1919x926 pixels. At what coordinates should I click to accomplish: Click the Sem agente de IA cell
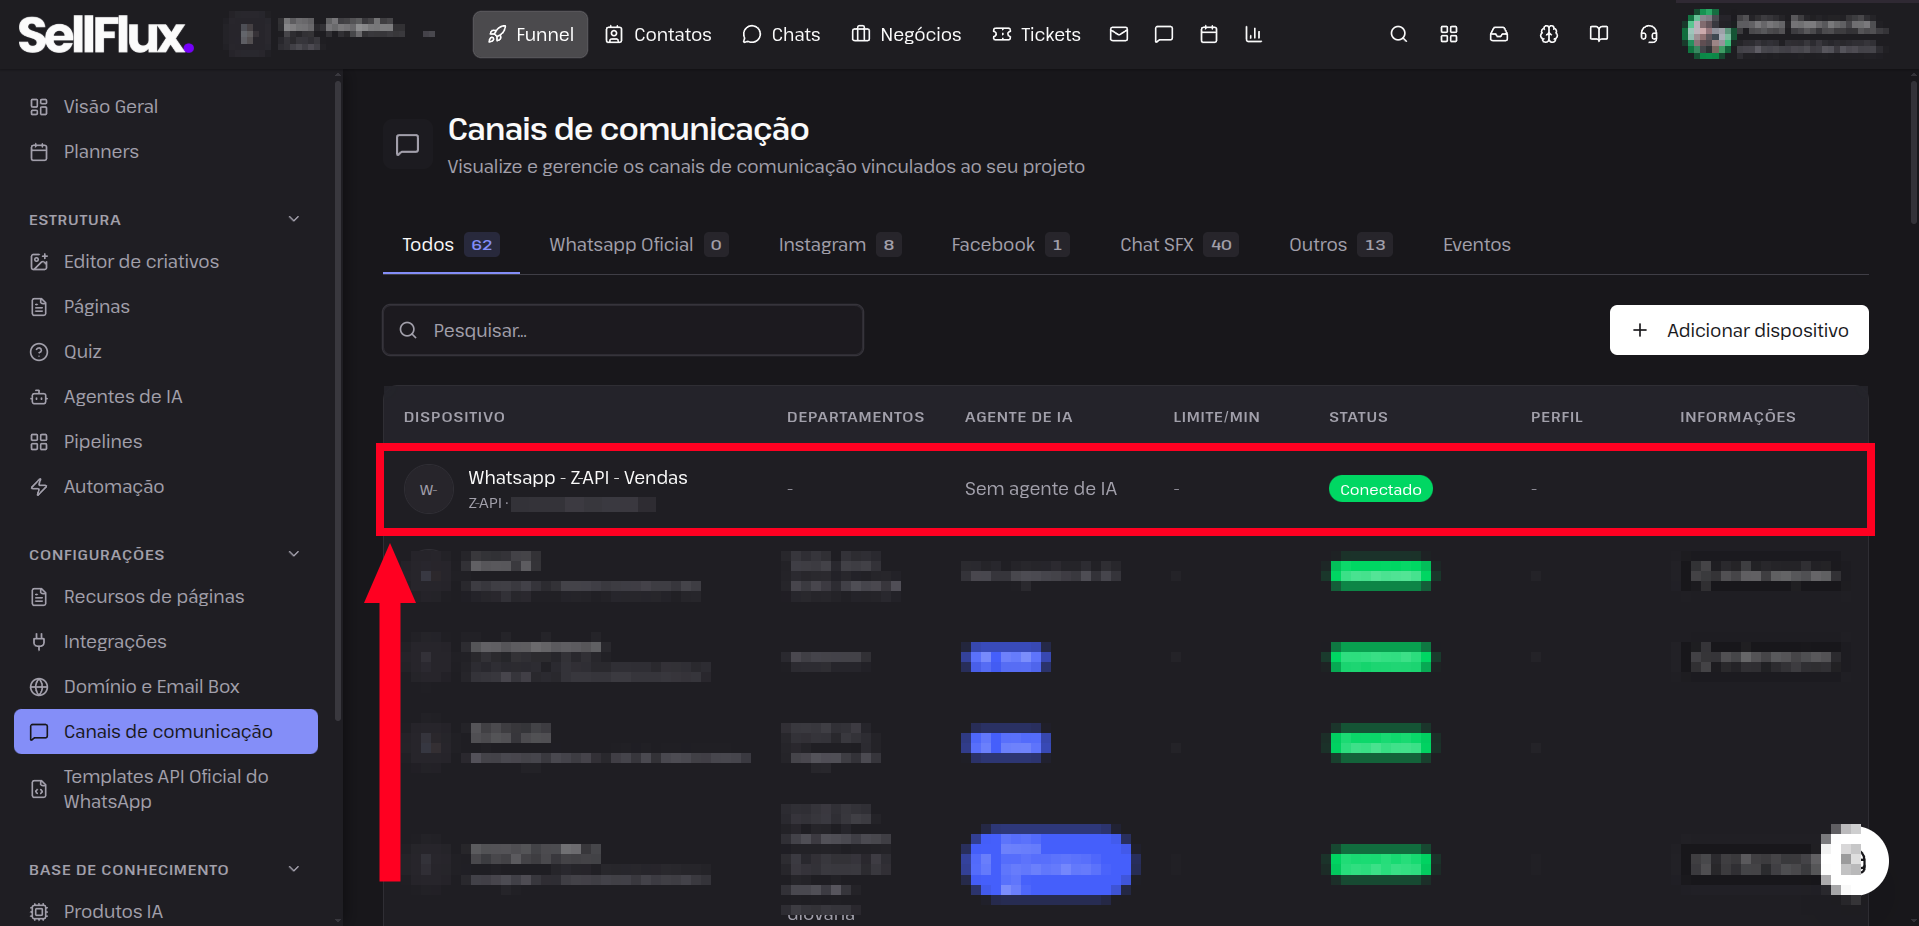1041,489
